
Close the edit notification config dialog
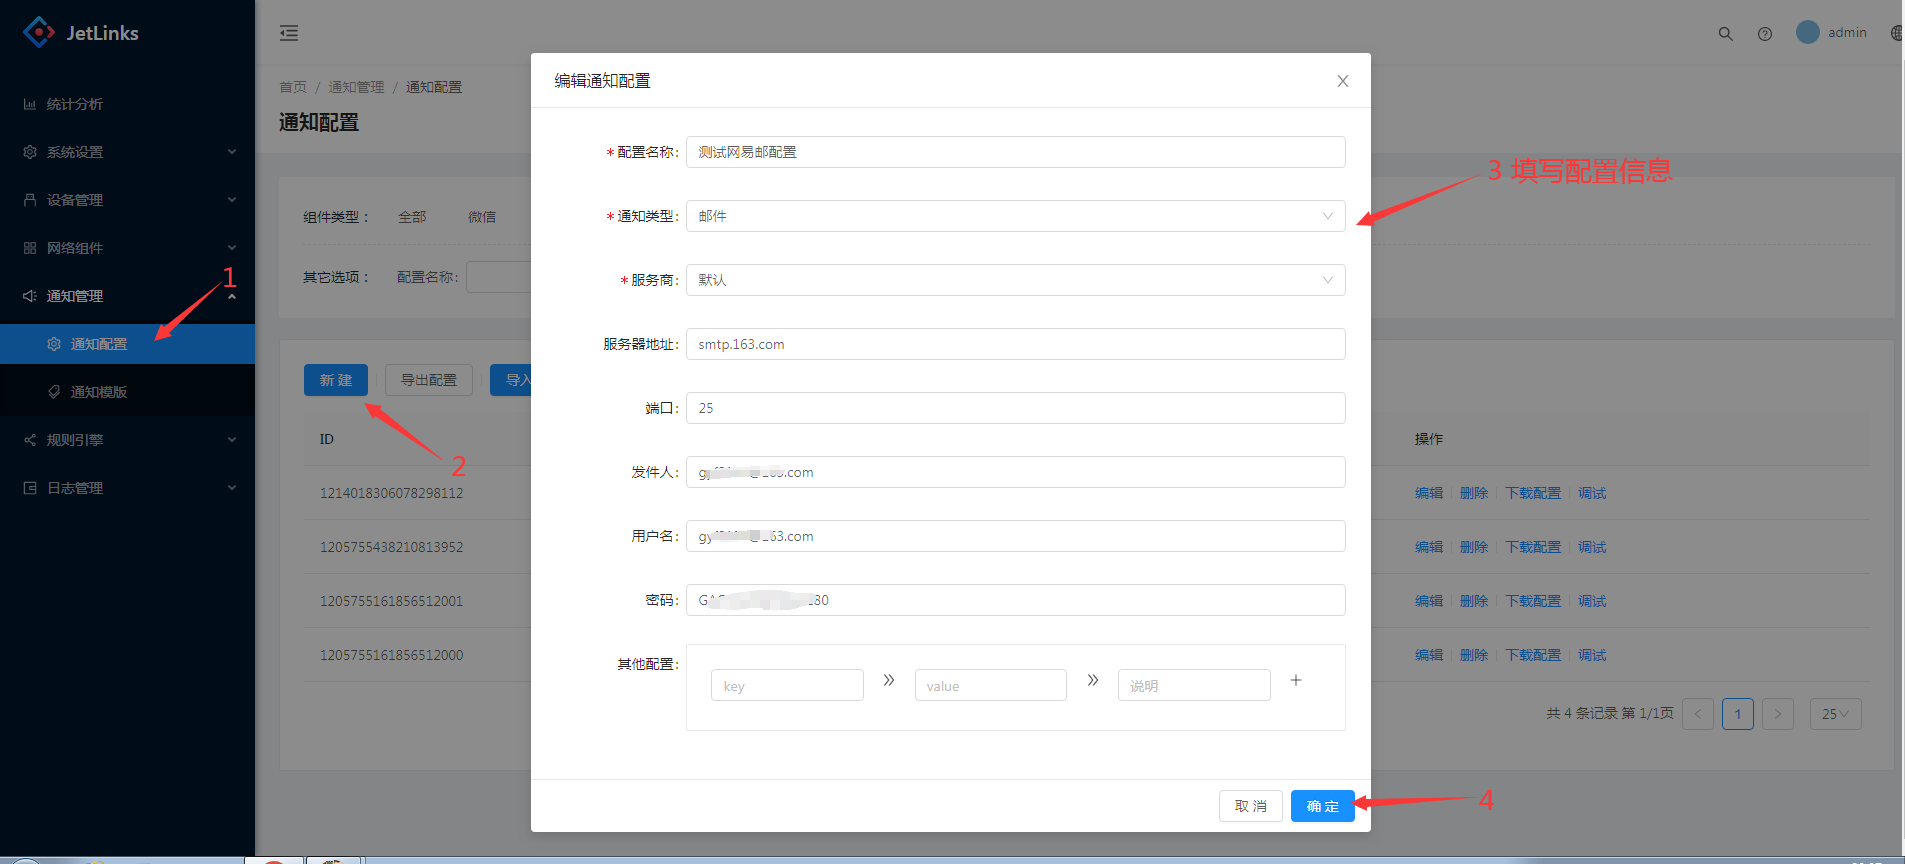1342,81
